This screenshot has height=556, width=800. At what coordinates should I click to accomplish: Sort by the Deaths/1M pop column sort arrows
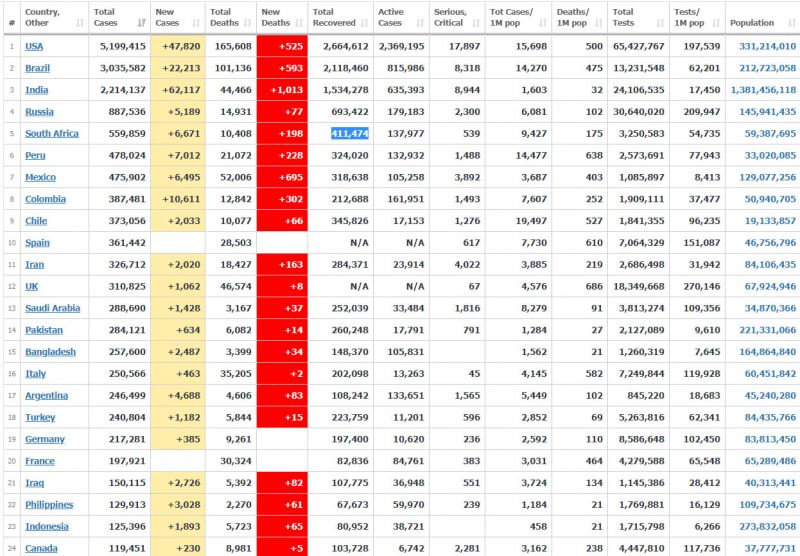[598, 23]
